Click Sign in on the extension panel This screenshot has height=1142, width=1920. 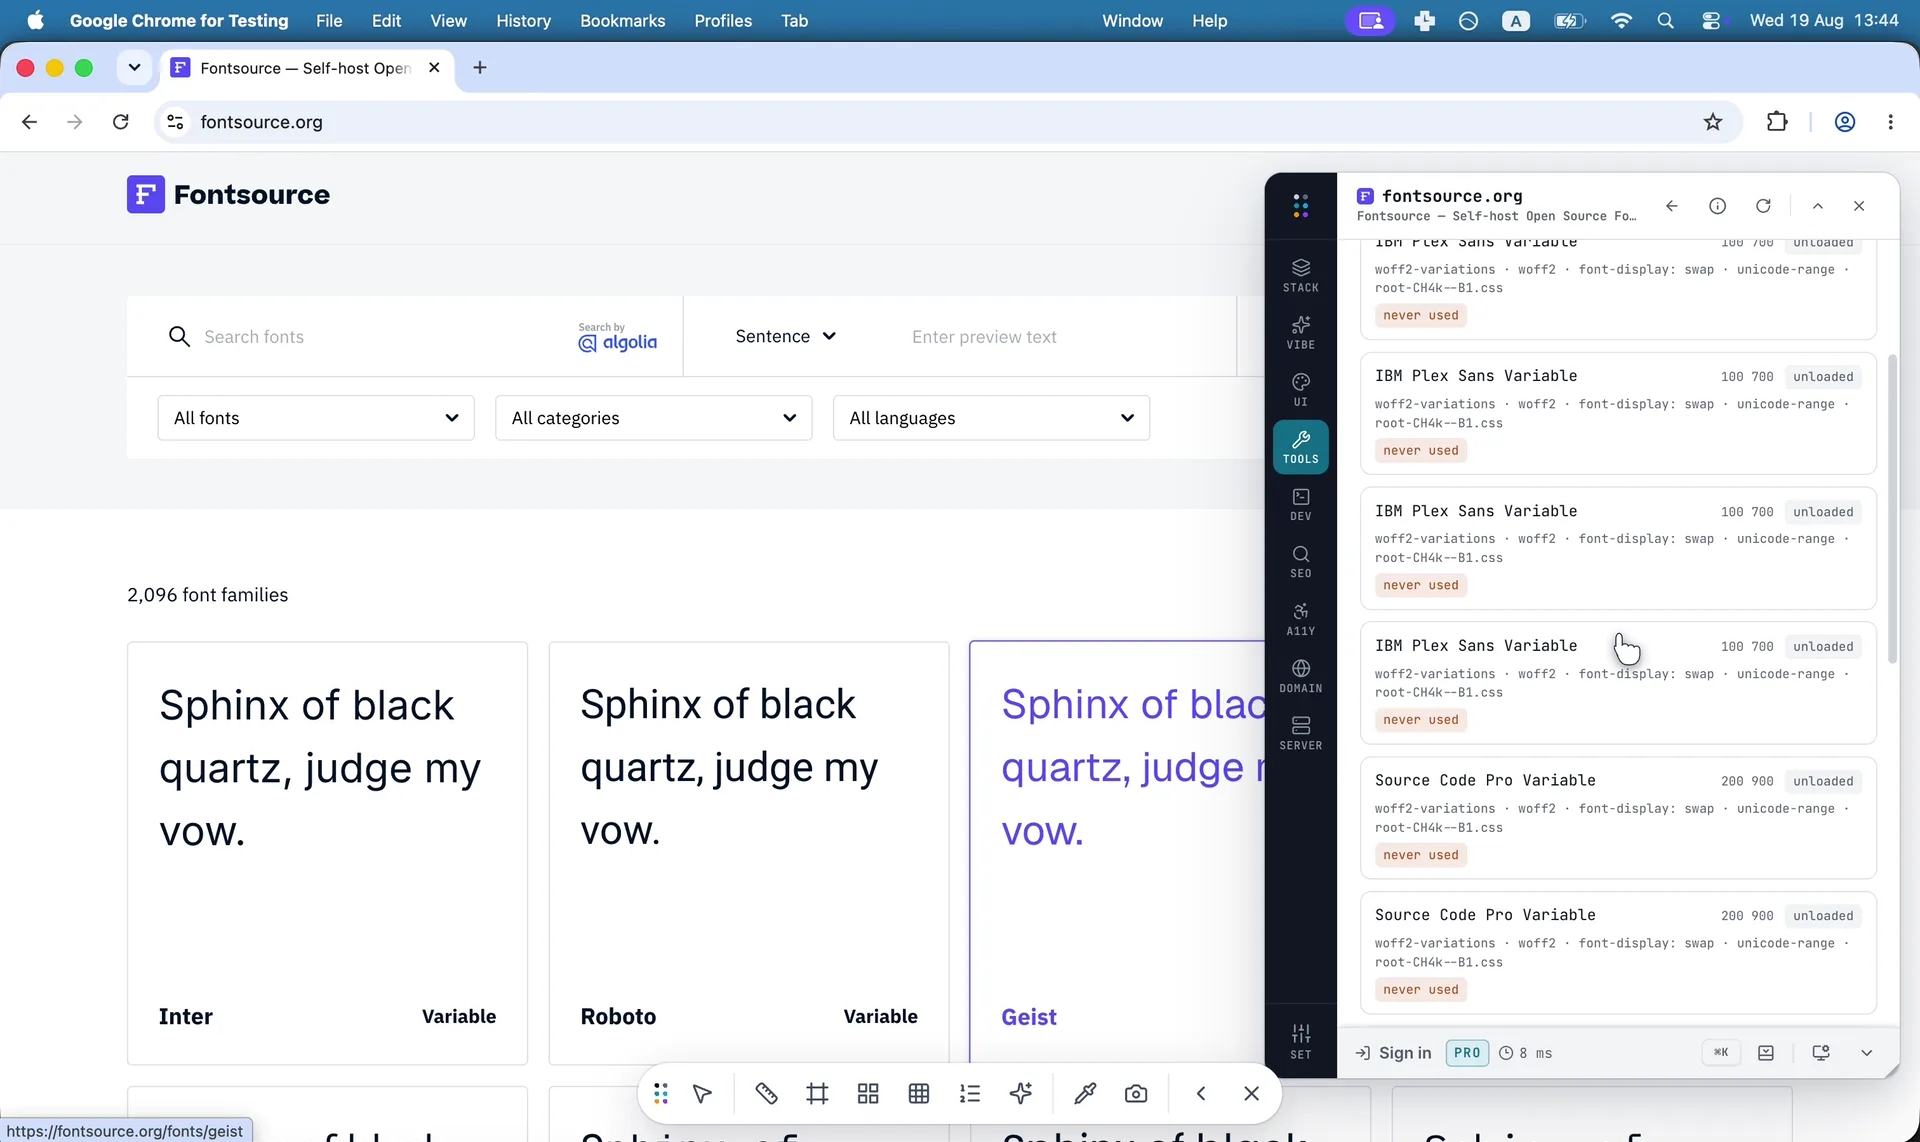tap(1393, 1053)
